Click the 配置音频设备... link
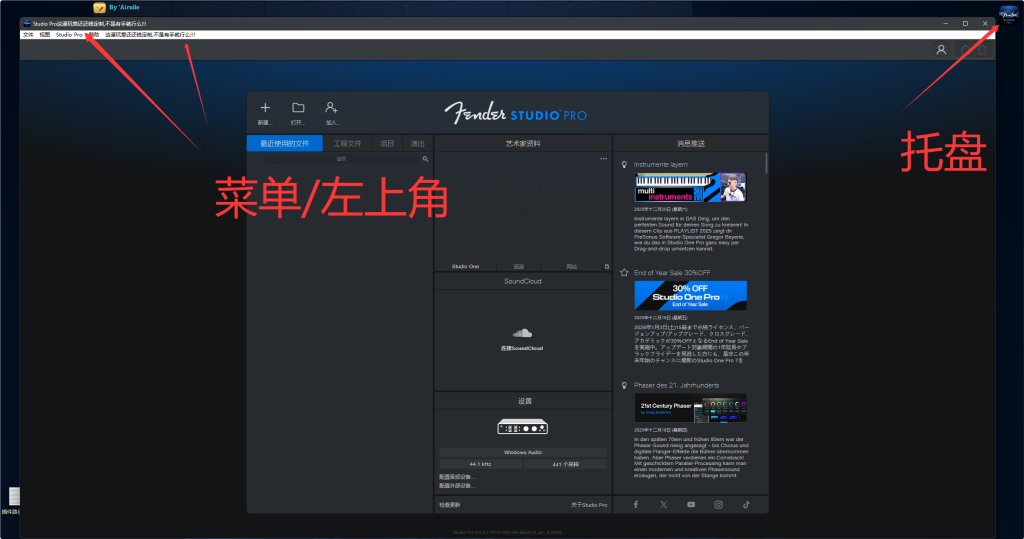 [x=456, y=477]
